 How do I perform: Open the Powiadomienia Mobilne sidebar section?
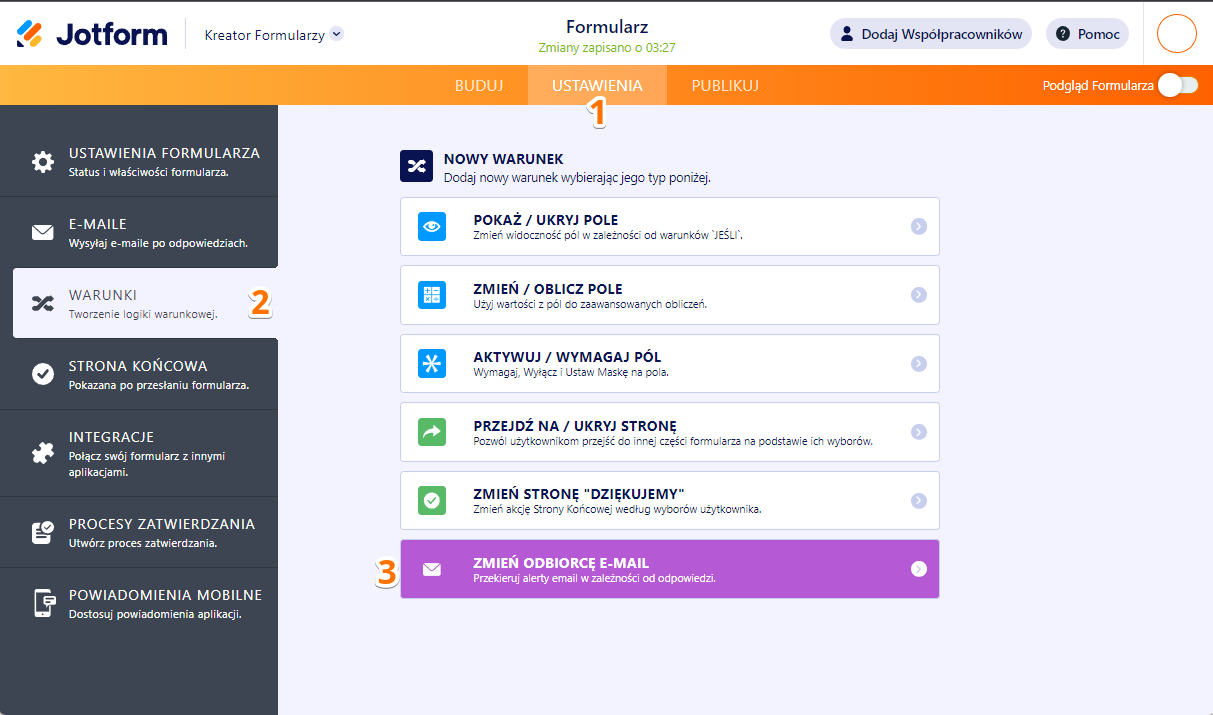click(139, 603)
